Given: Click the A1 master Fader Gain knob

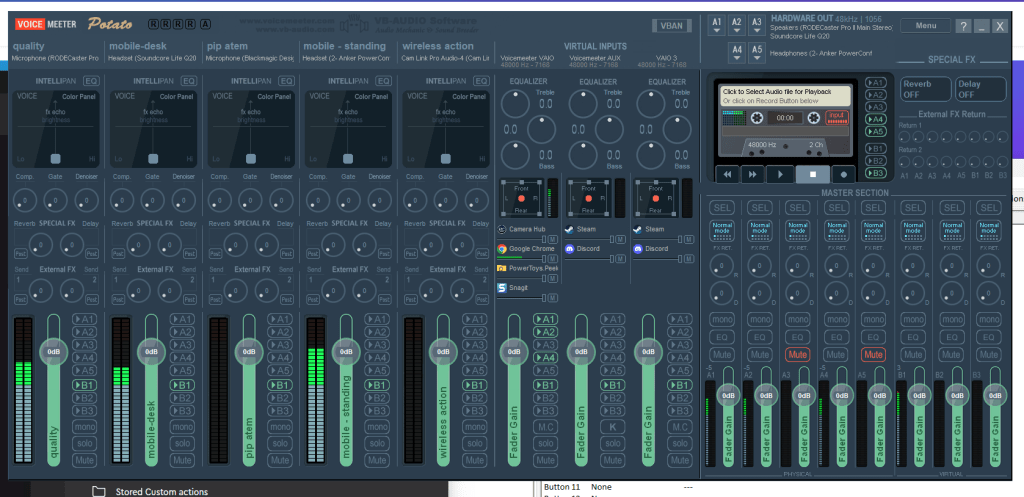Looking at the screenshot, I should [x=728, y=394].
